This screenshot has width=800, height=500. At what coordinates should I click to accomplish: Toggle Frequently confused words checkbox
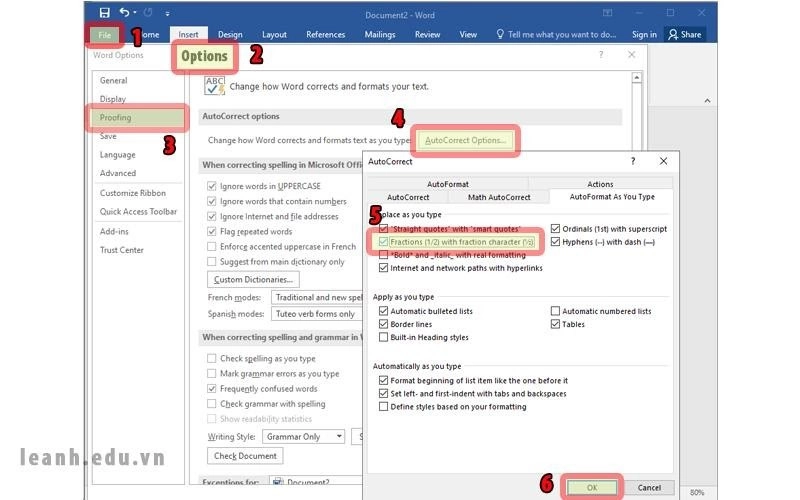point(212,388)
